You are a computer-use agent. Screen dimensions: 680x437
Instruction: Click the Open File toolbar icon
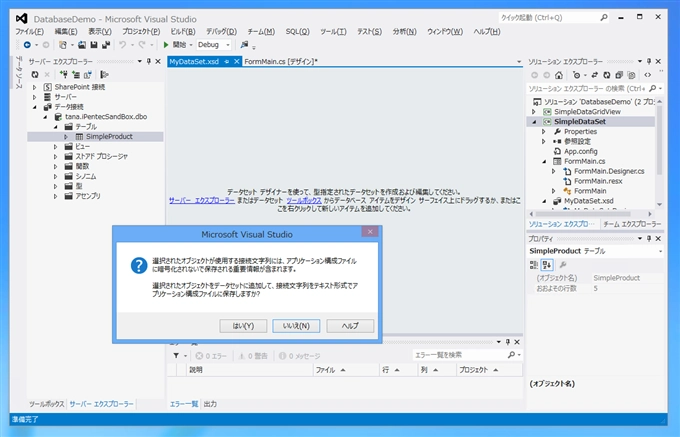coord(82,45)
